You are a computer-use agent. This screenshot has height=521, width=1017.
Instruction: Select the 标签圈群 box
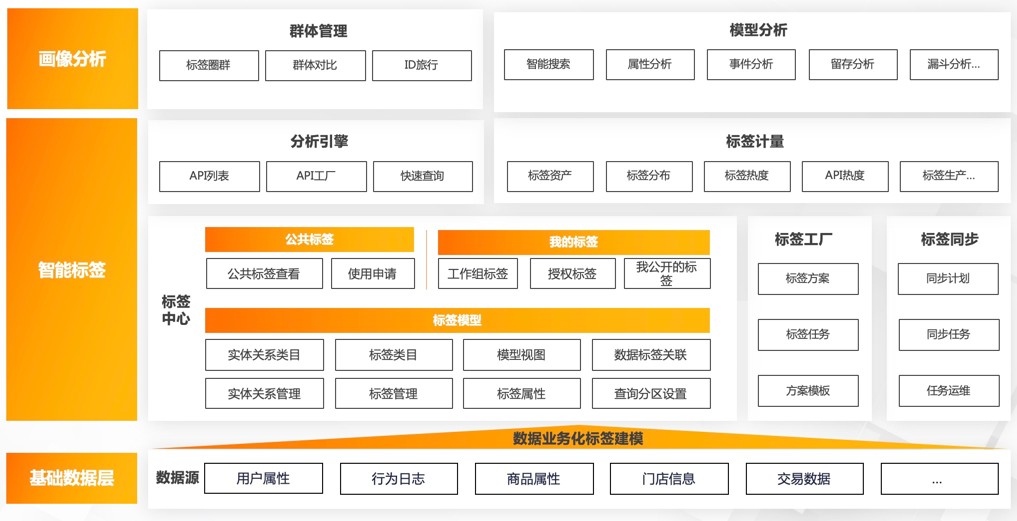pos(209,66)
